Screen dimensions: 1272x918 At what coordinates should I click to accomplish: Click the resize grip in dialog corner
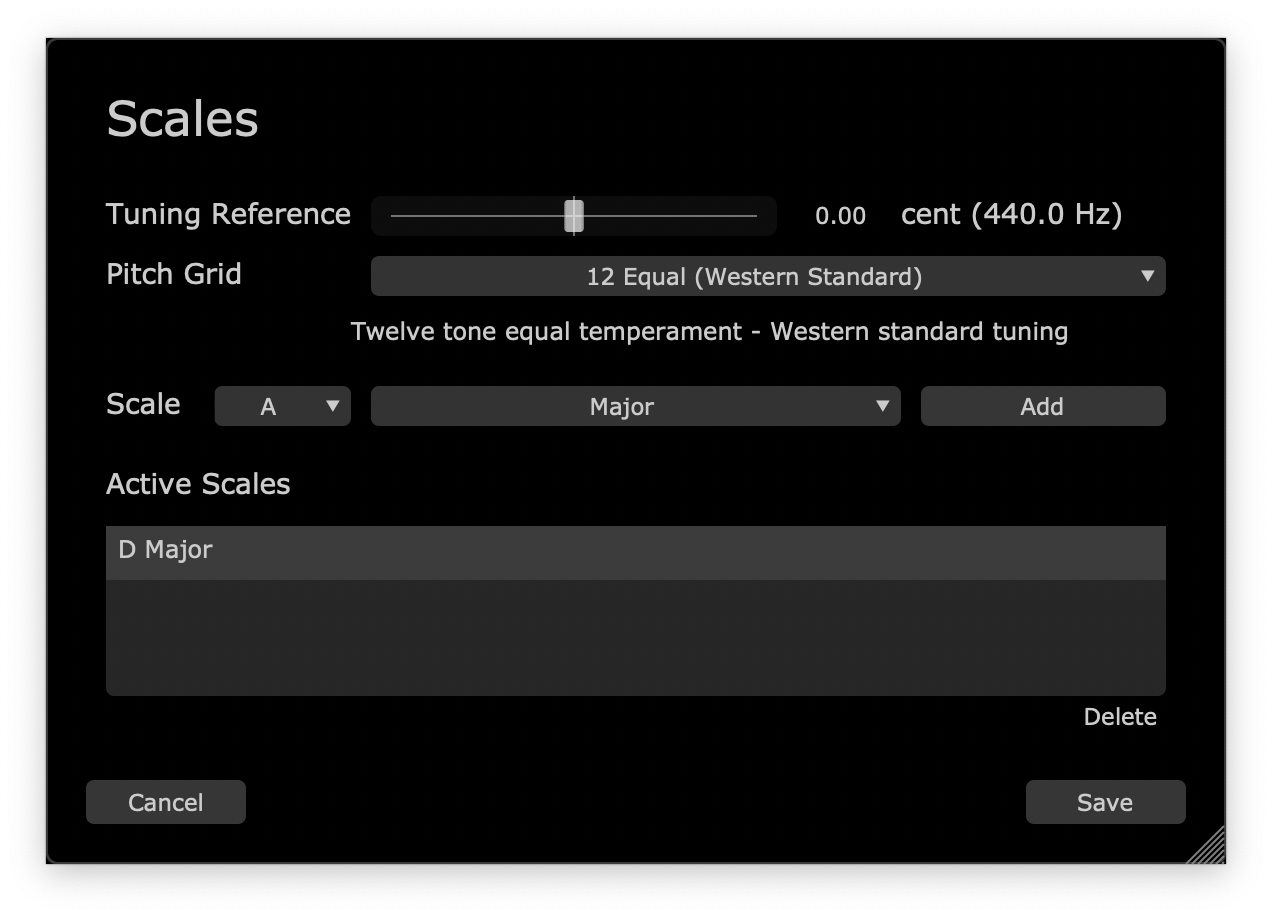pyautogui.click(x=1208, y=846)
